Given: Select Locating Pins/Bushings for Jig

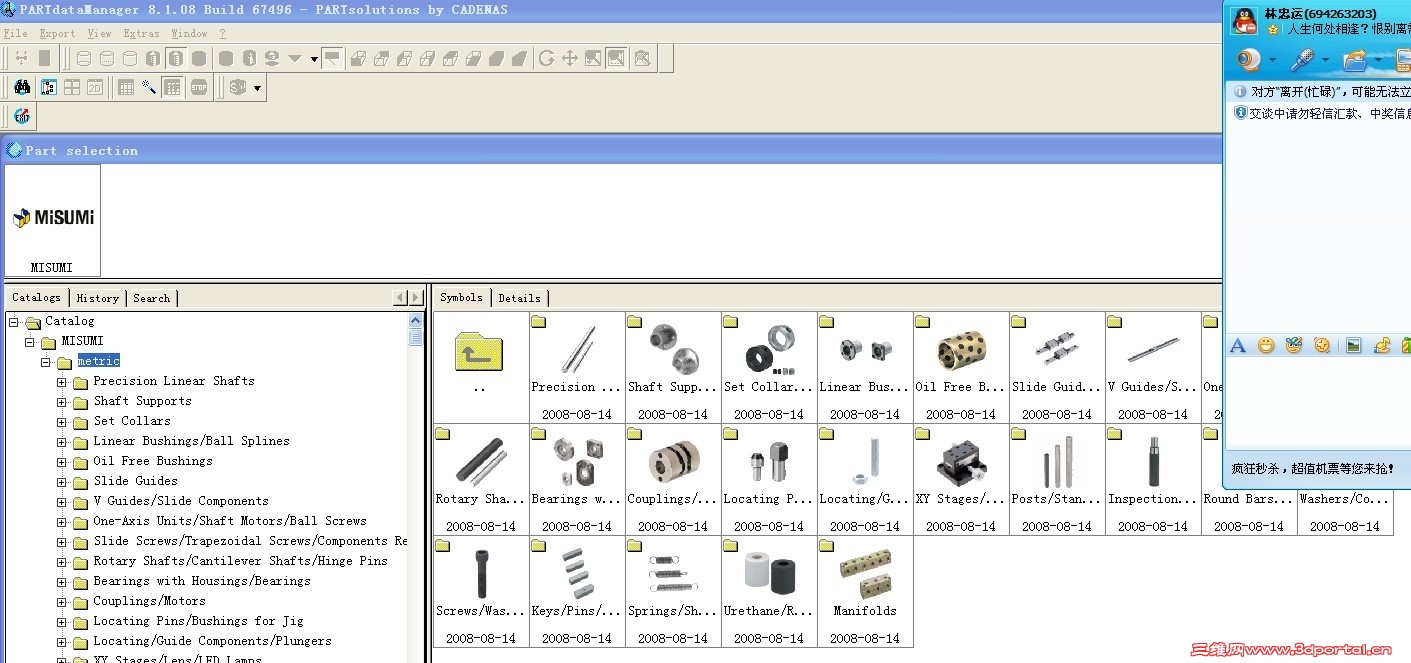Looking at the screenshot, I should [x=198, y=621].
